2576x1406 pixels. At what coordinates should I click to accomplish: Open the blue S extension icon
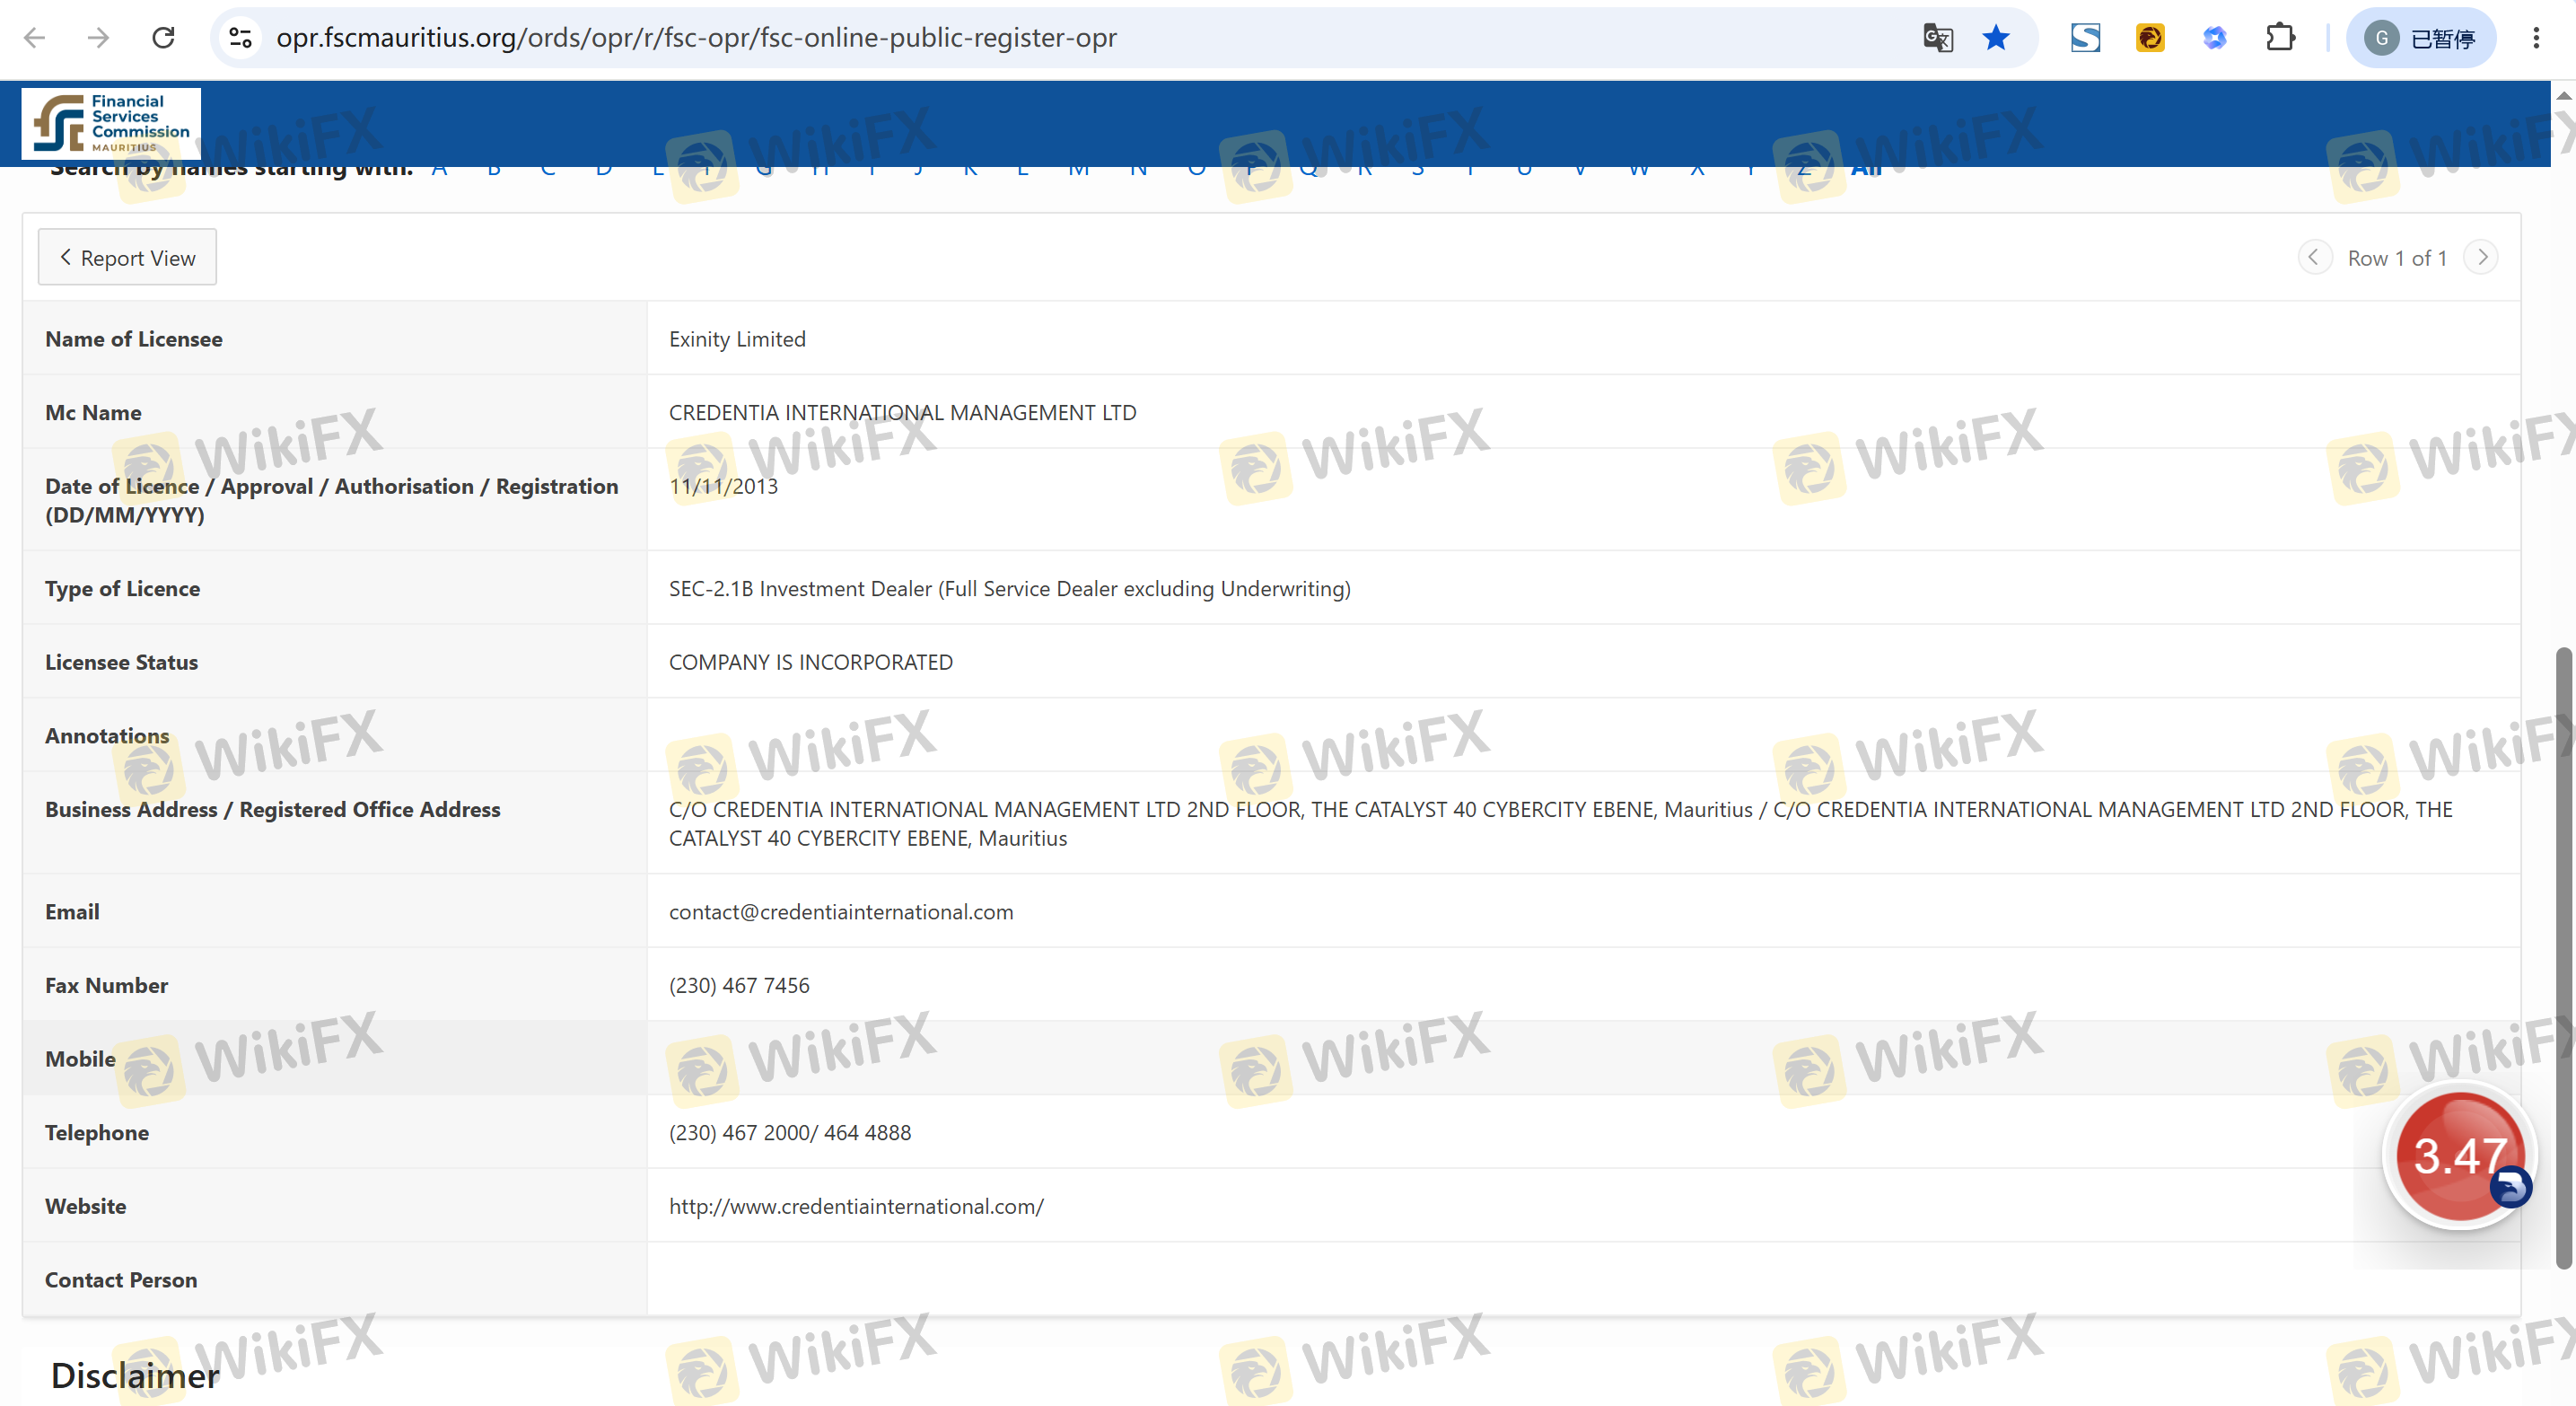click(x=2085, y=38)
